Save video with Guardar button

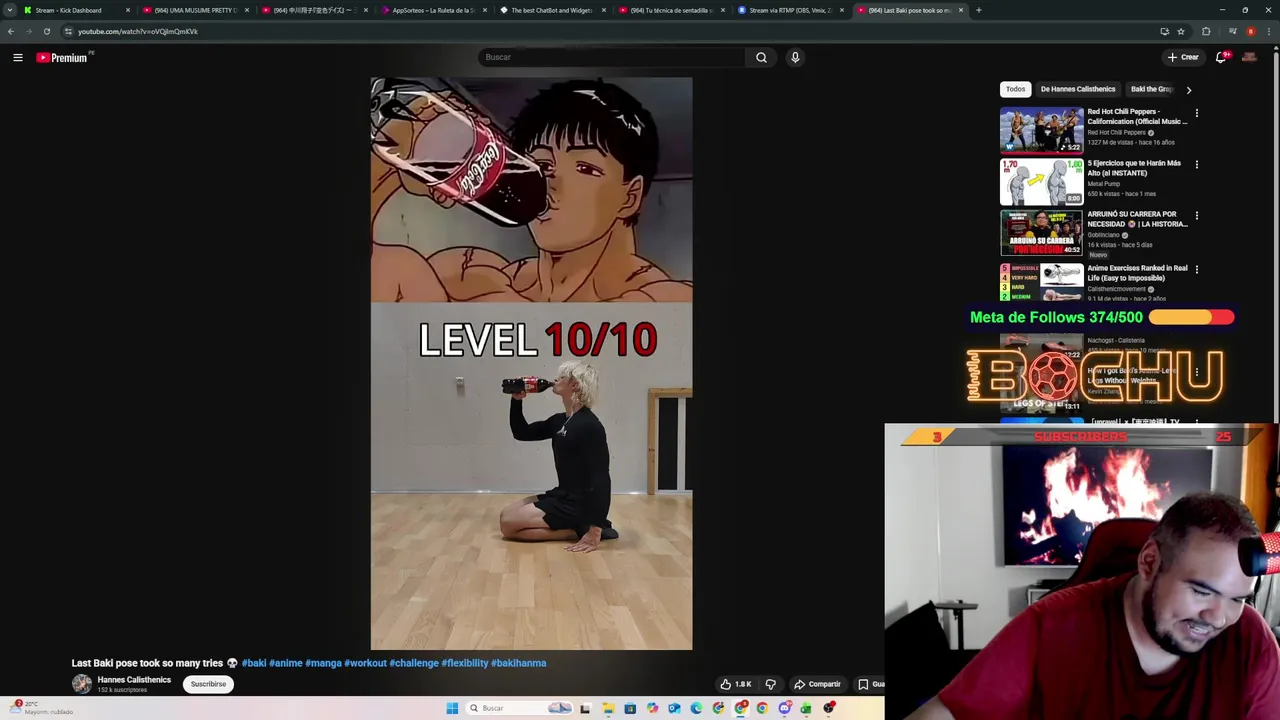(870, 684)
